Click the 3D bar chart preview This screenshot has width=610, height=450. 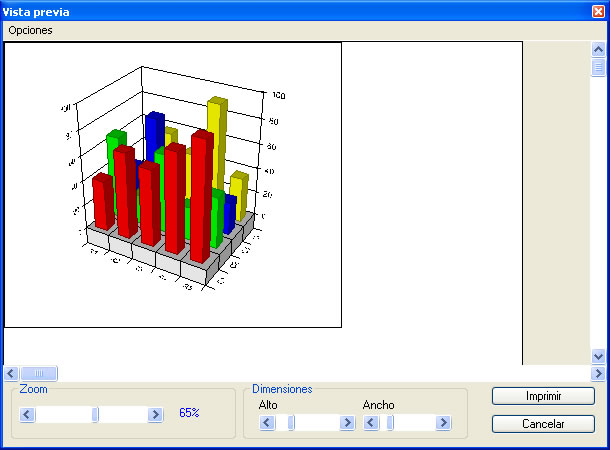pos(173,185)
